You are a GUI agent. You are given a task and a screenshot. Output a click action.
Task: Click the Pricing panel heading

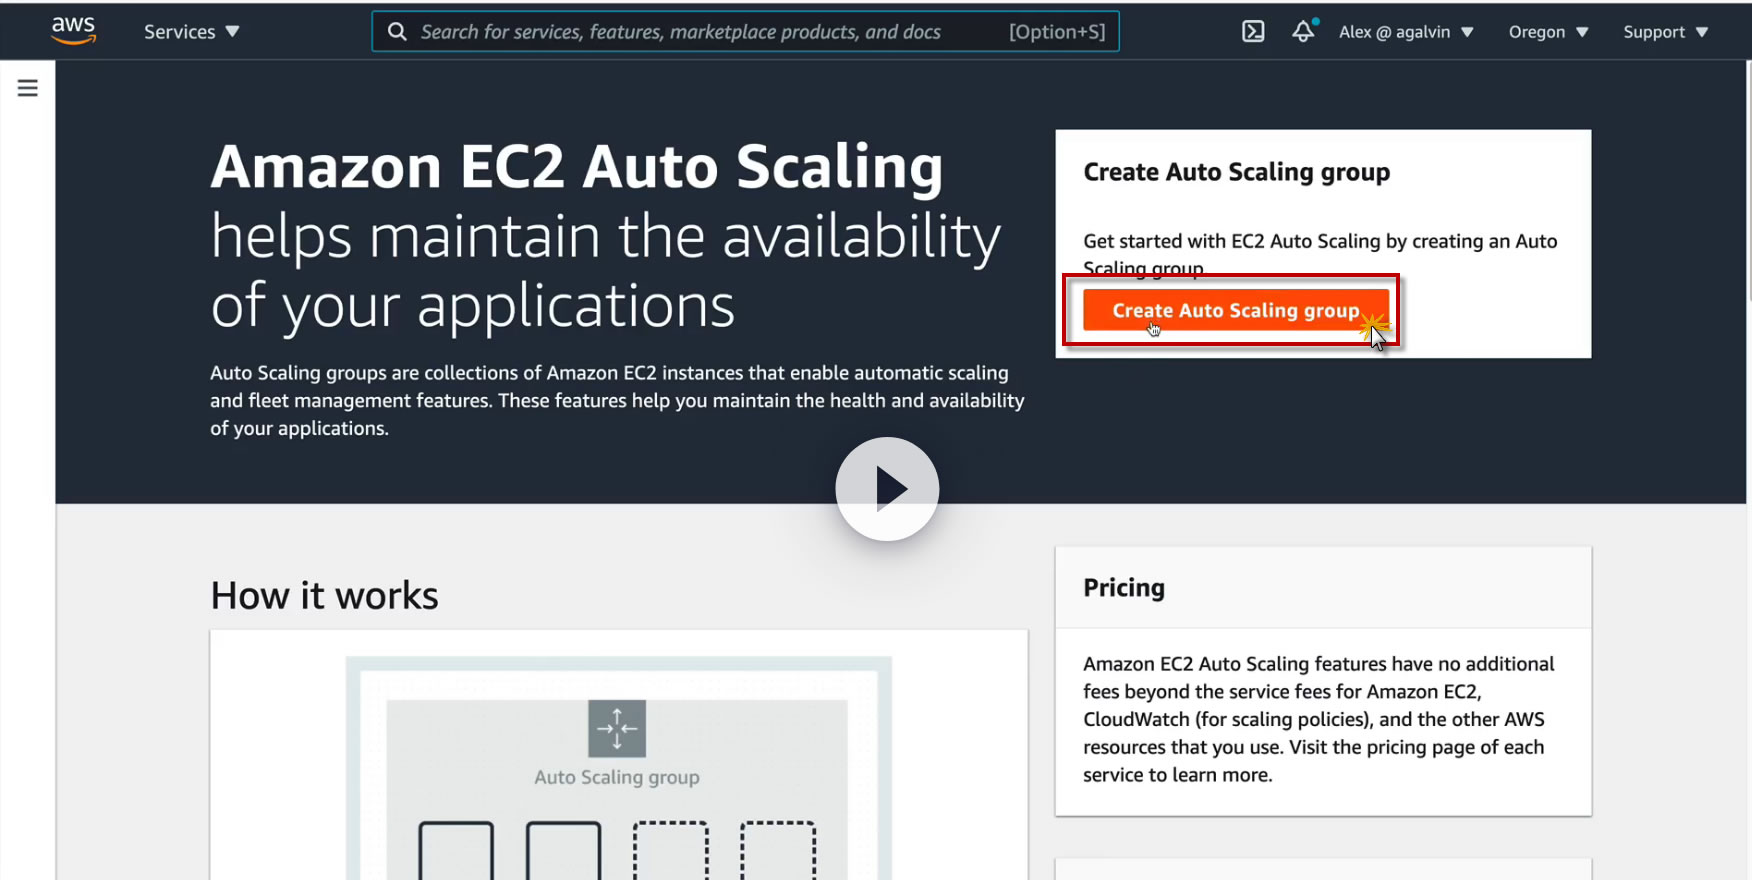coord(1124,588)
